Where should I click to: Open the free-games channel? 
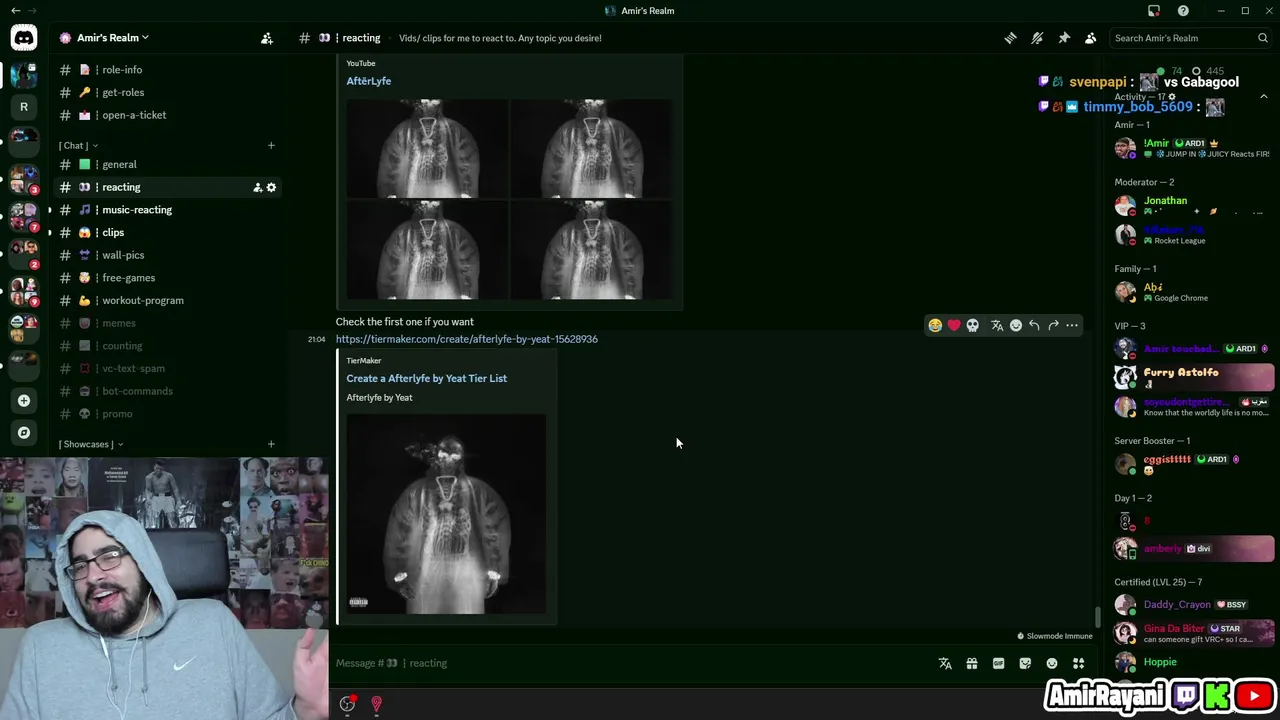[x=167, y=278]
